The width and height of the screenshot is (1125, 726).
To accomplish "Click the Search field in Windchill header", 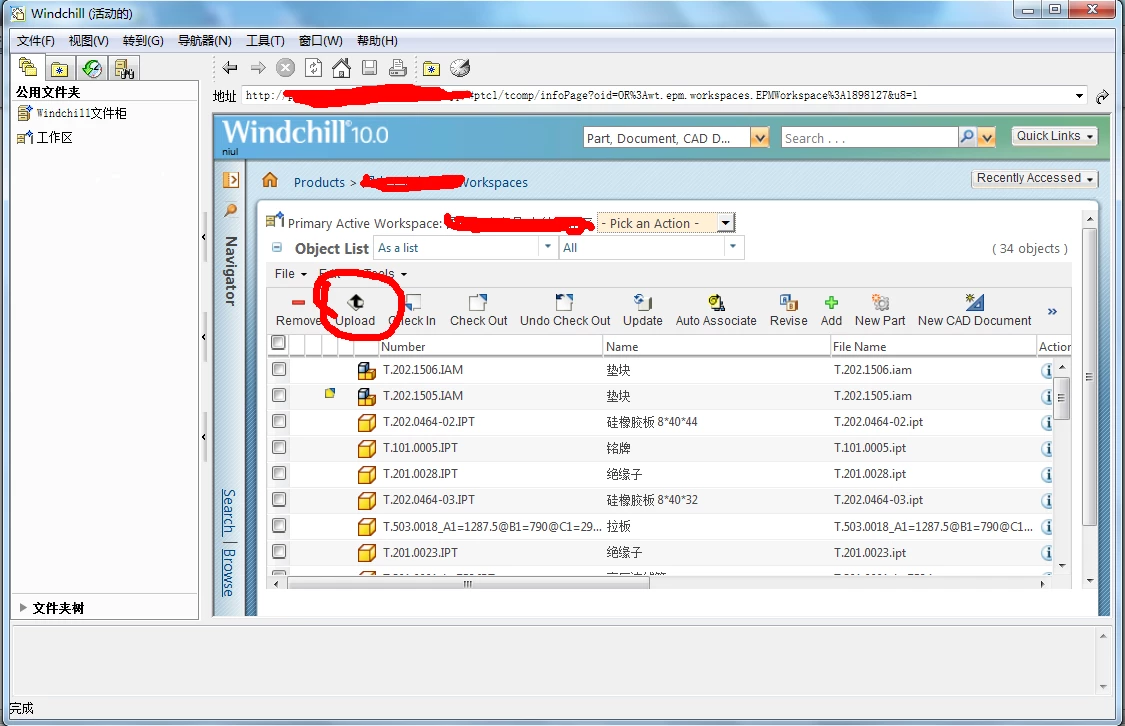I will [870, 138].
